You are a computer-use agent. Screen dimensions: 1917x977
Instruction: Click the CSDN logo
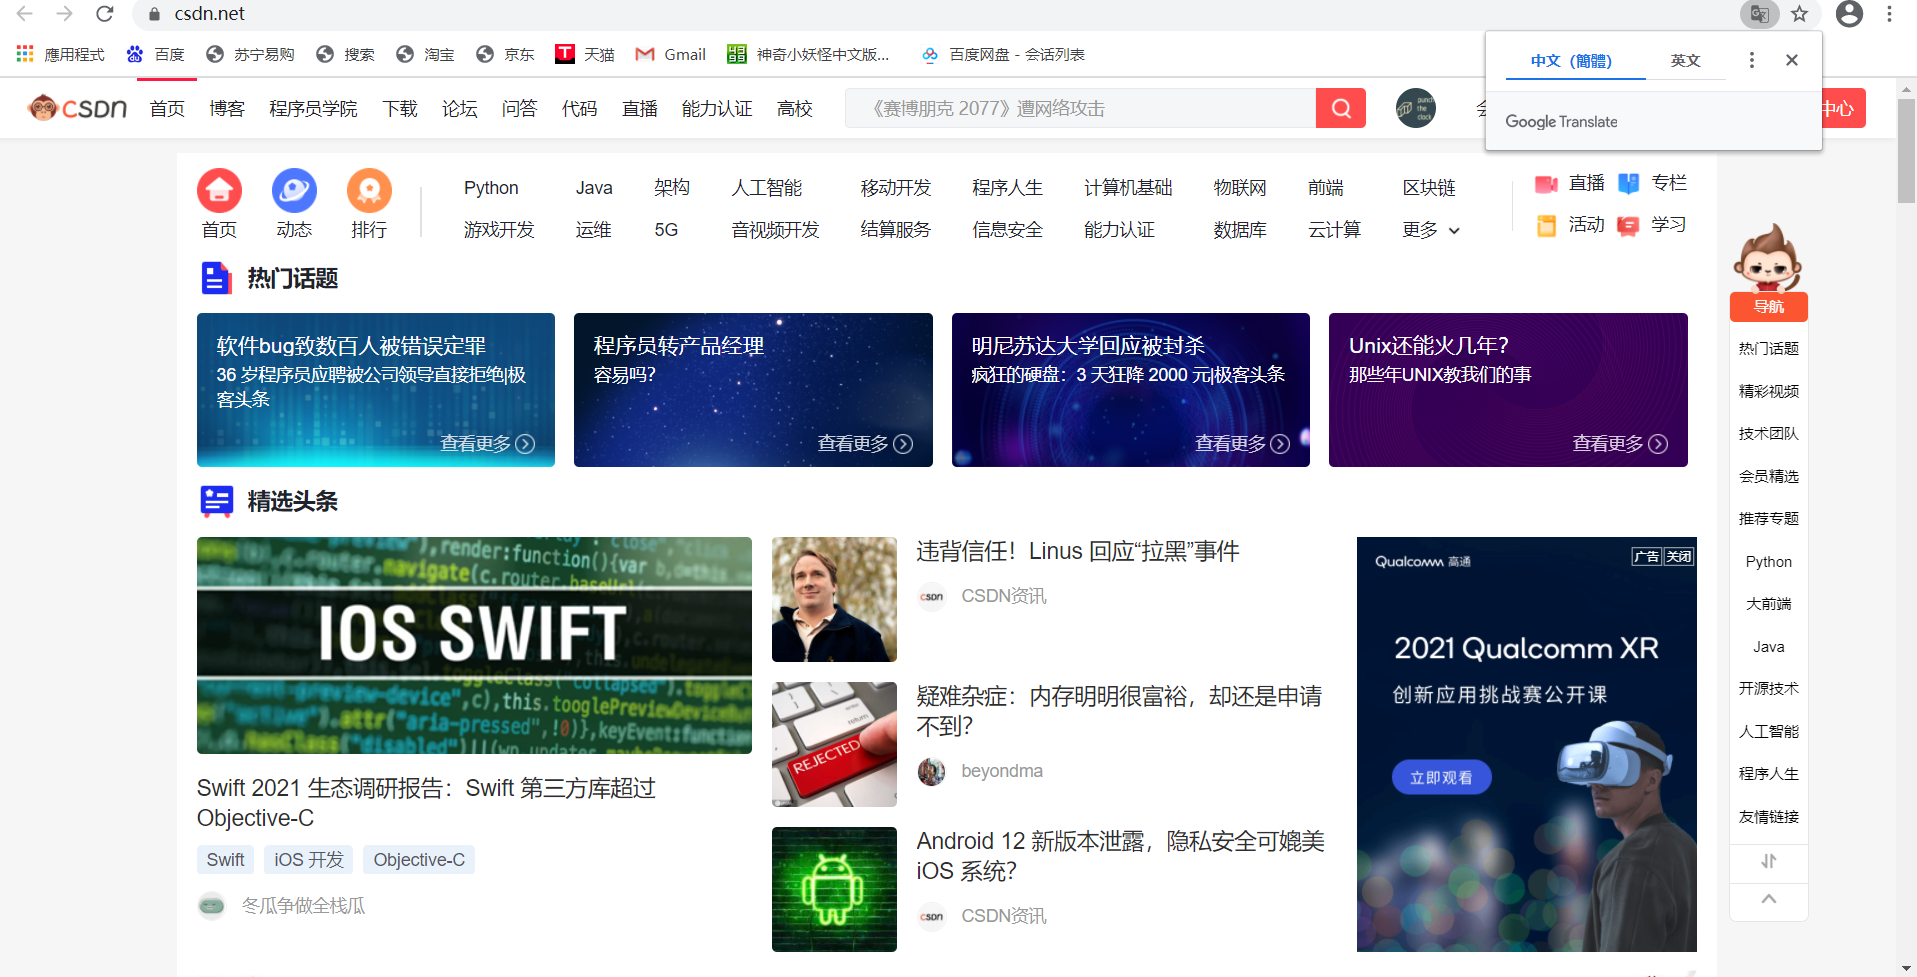pyautogui.click(x=78, y=108)
